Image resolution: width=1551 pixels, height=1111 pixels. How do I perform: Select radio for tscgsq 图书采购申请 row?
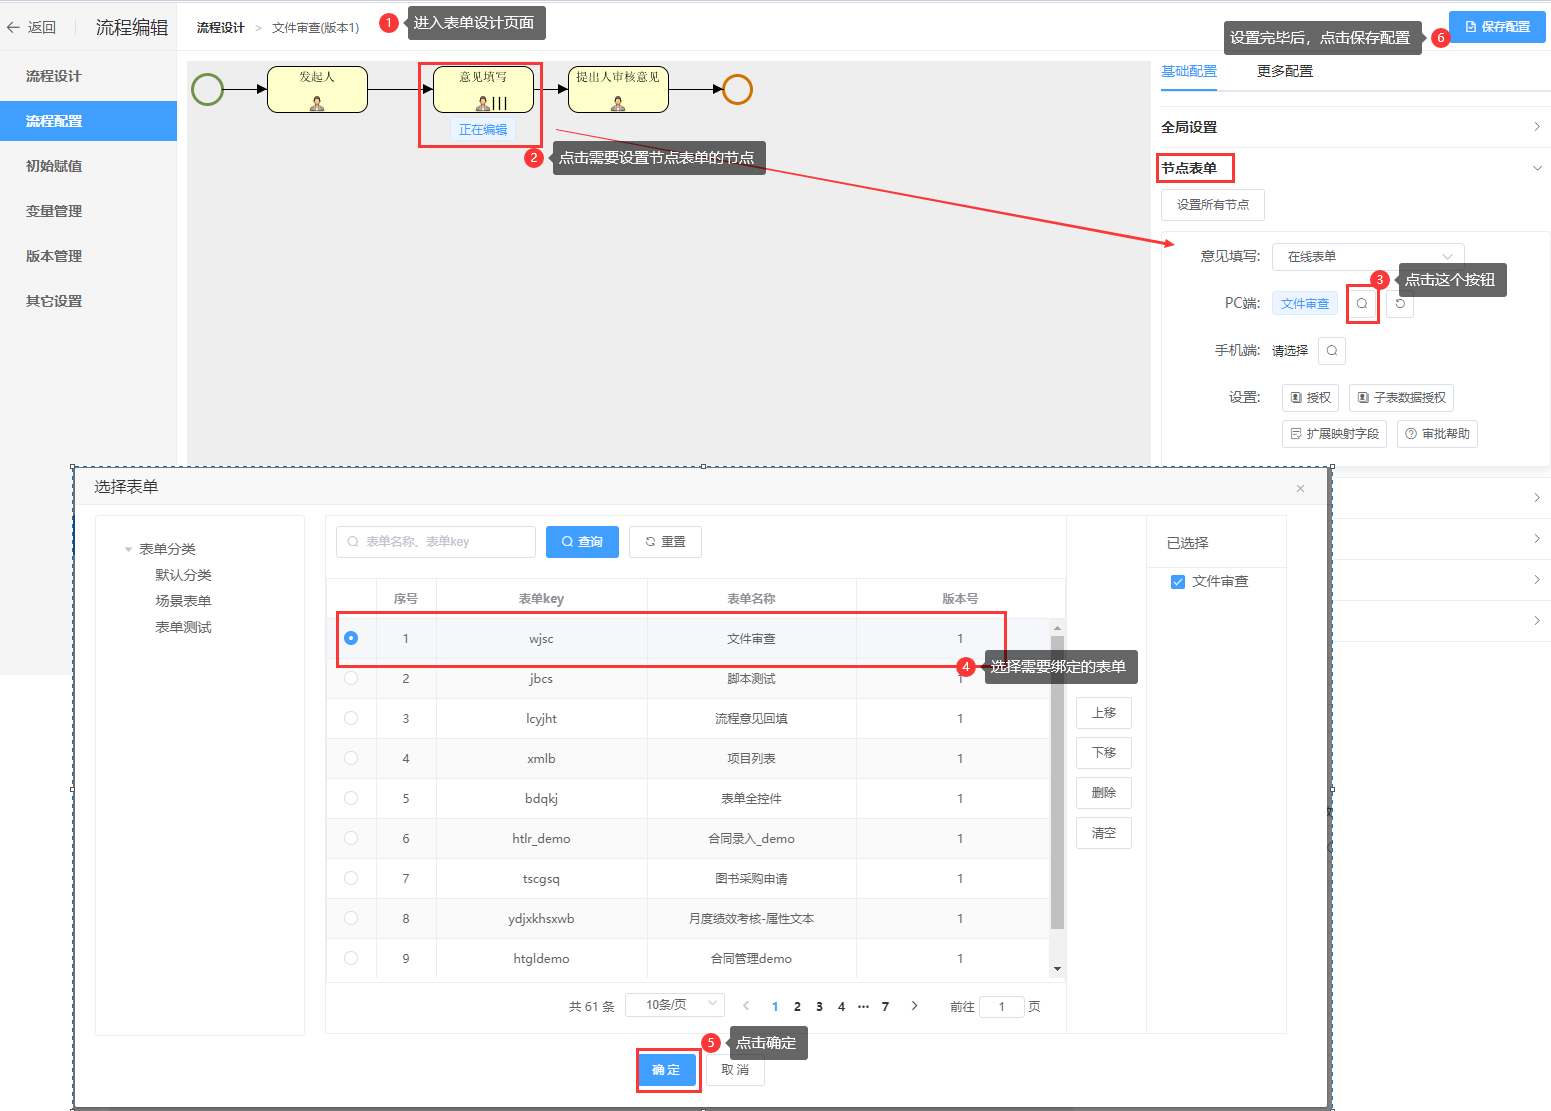pos(351,878)
